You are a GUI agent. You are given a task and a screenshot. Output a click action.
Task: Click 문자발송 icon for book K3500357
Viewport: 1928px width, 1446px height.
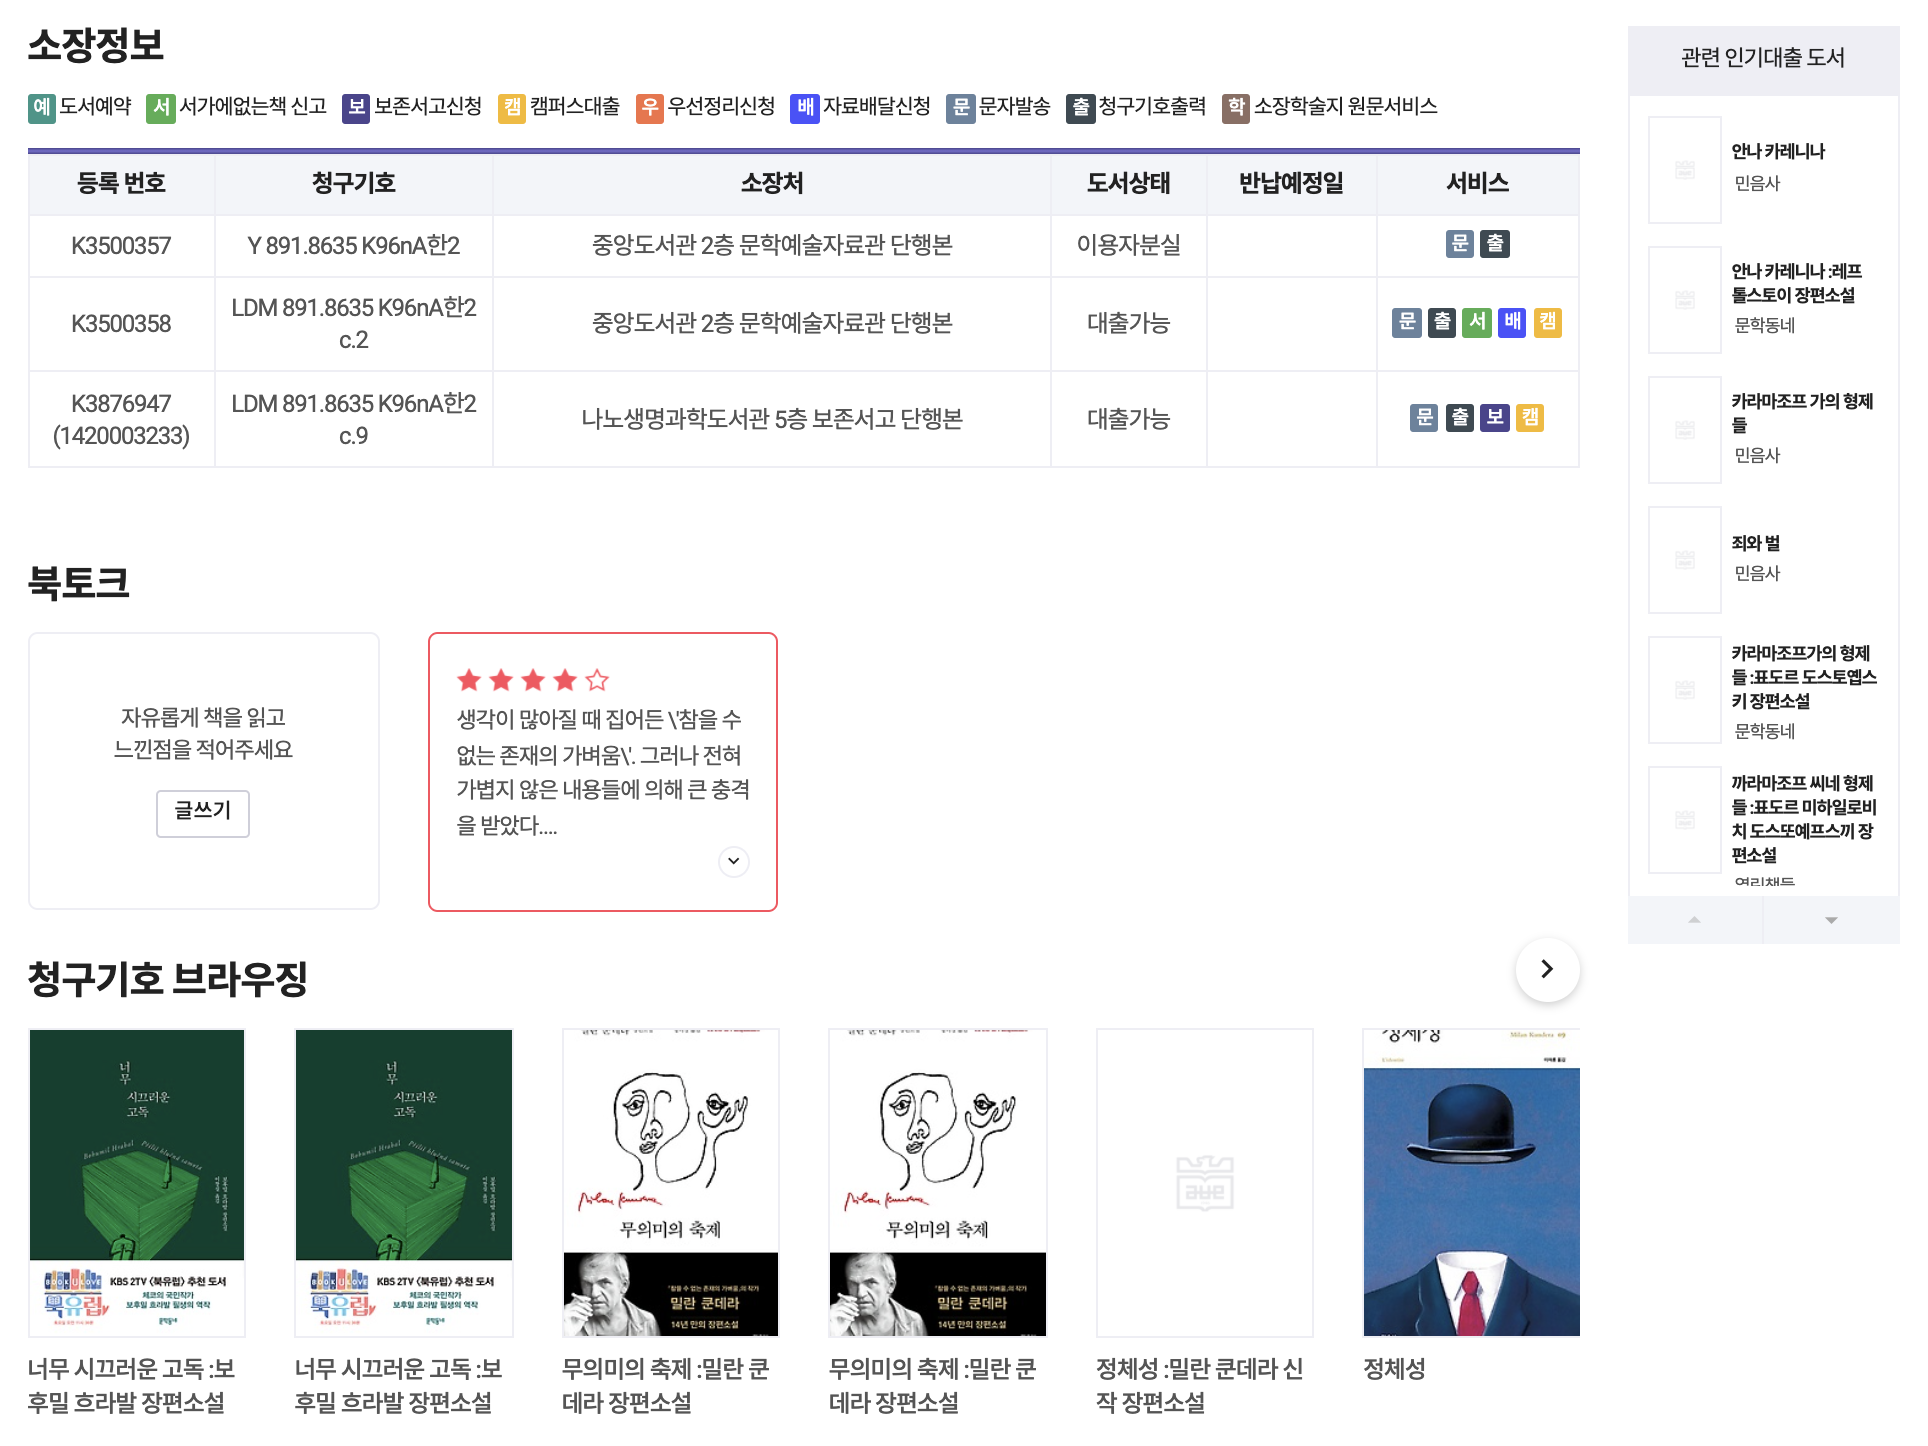click(1460, 244)
